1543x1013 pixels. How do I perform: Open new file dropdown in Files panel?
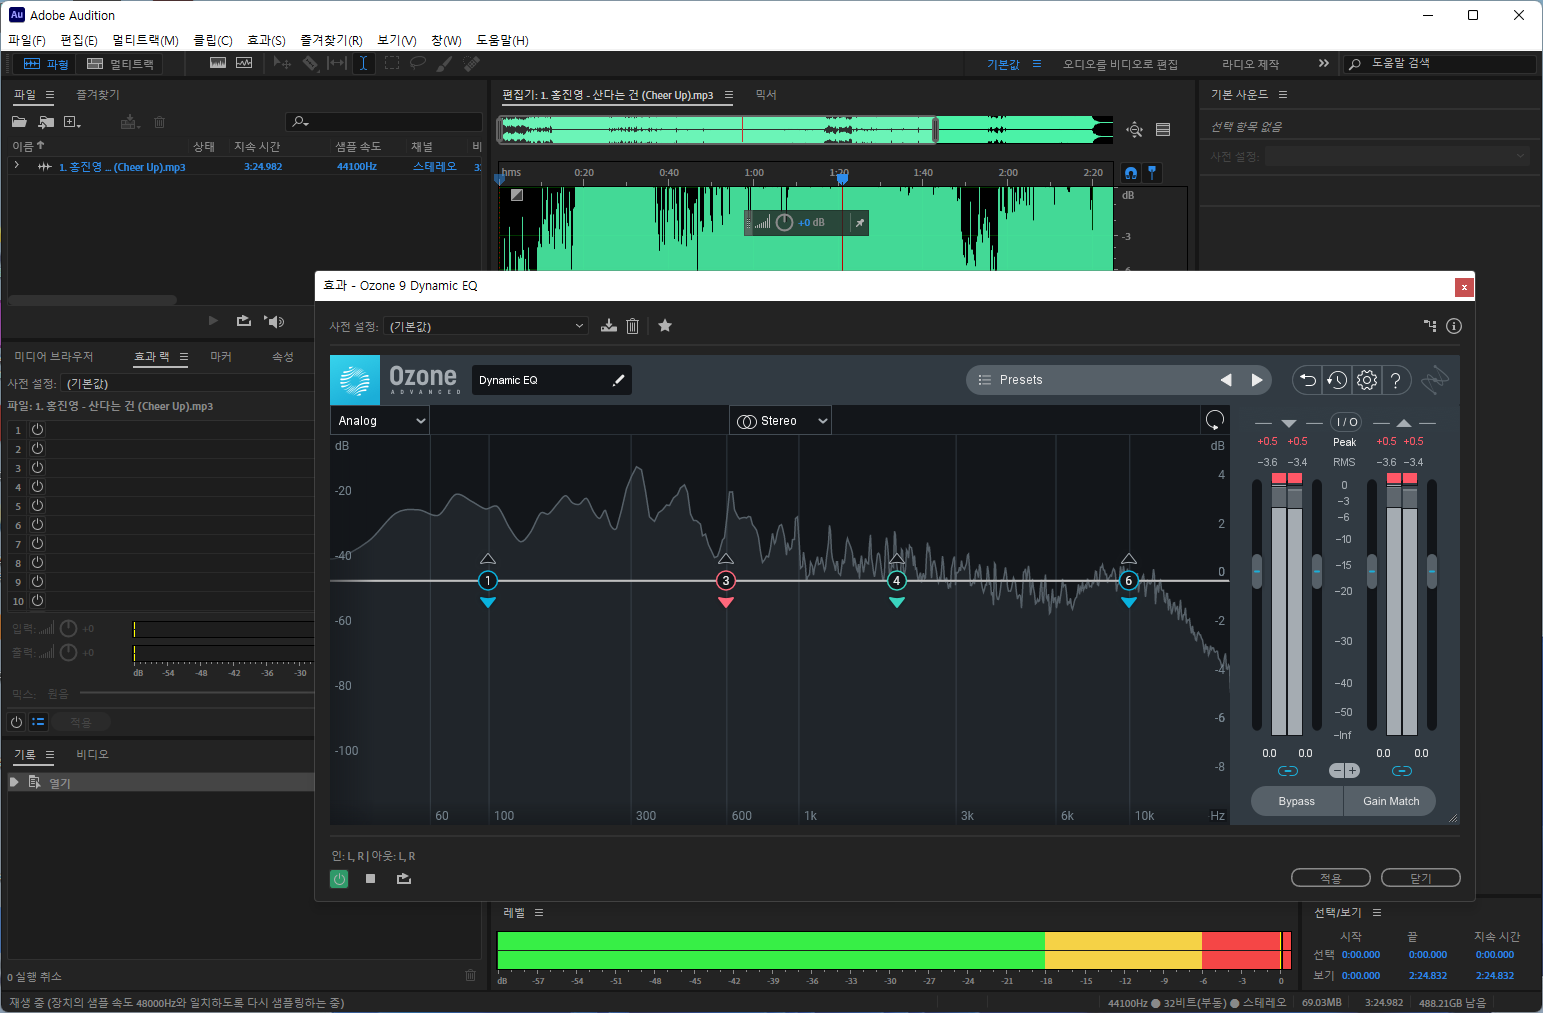coord(72,122)
